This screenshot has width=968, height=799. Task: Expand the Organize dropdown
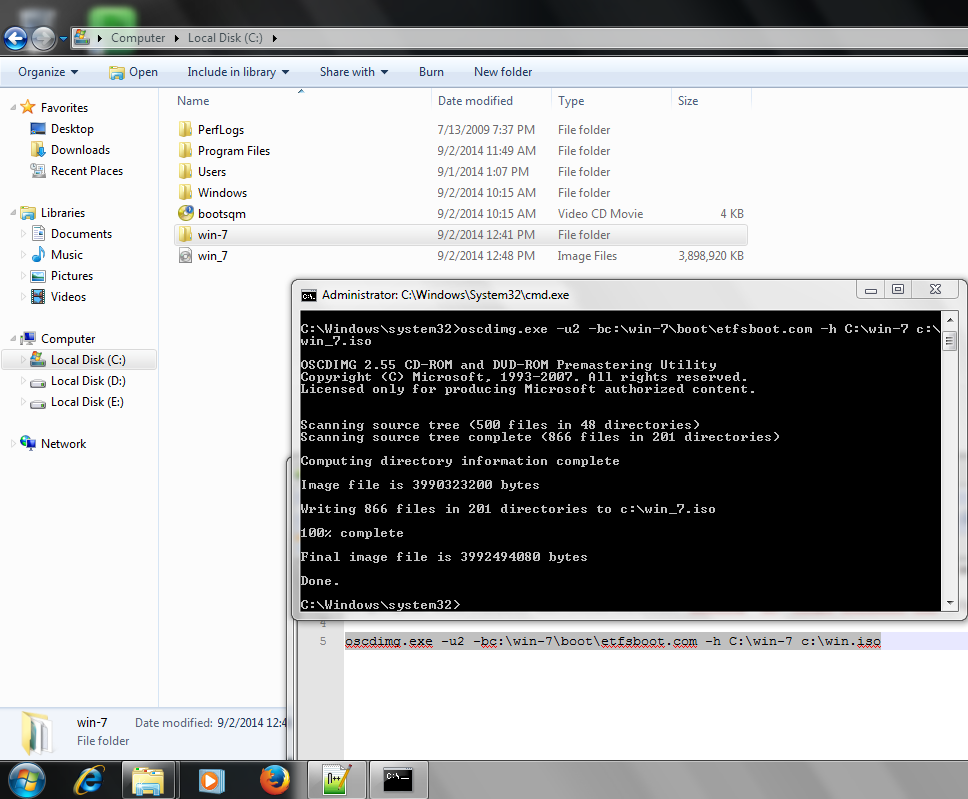click(x=47, y=71)
